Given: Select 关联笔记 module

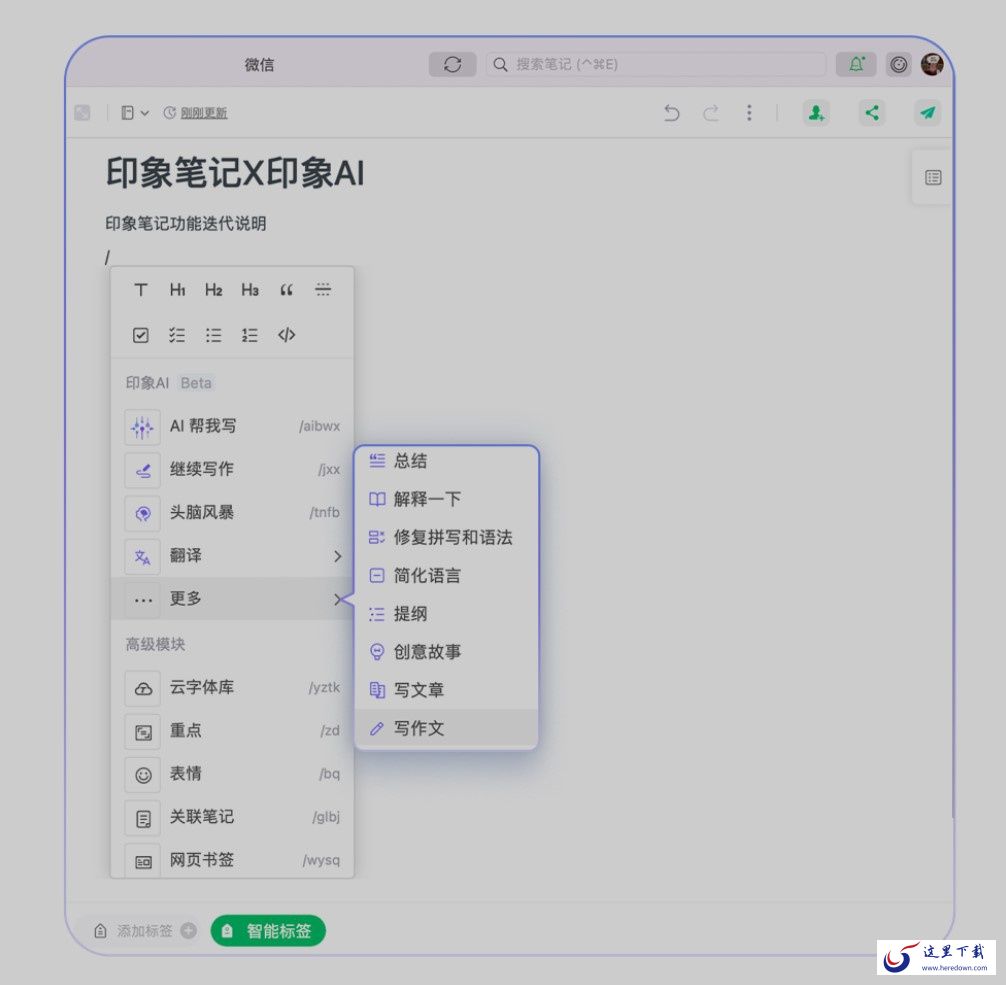Looking at the screenshot, I should (232, 817).
